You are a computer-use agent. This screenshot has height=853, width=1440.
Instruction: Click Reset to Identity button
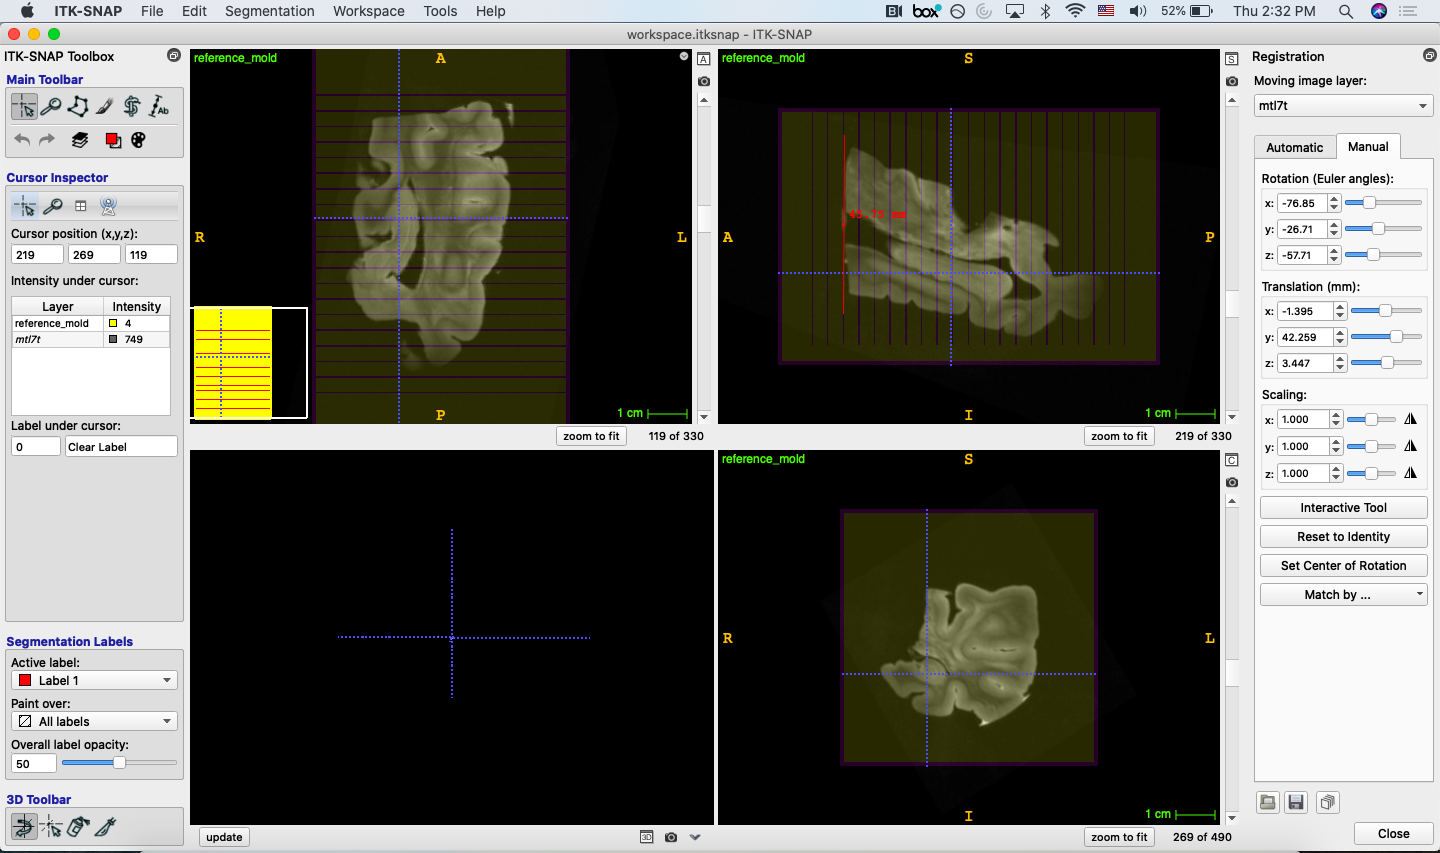click(1343, 536)
